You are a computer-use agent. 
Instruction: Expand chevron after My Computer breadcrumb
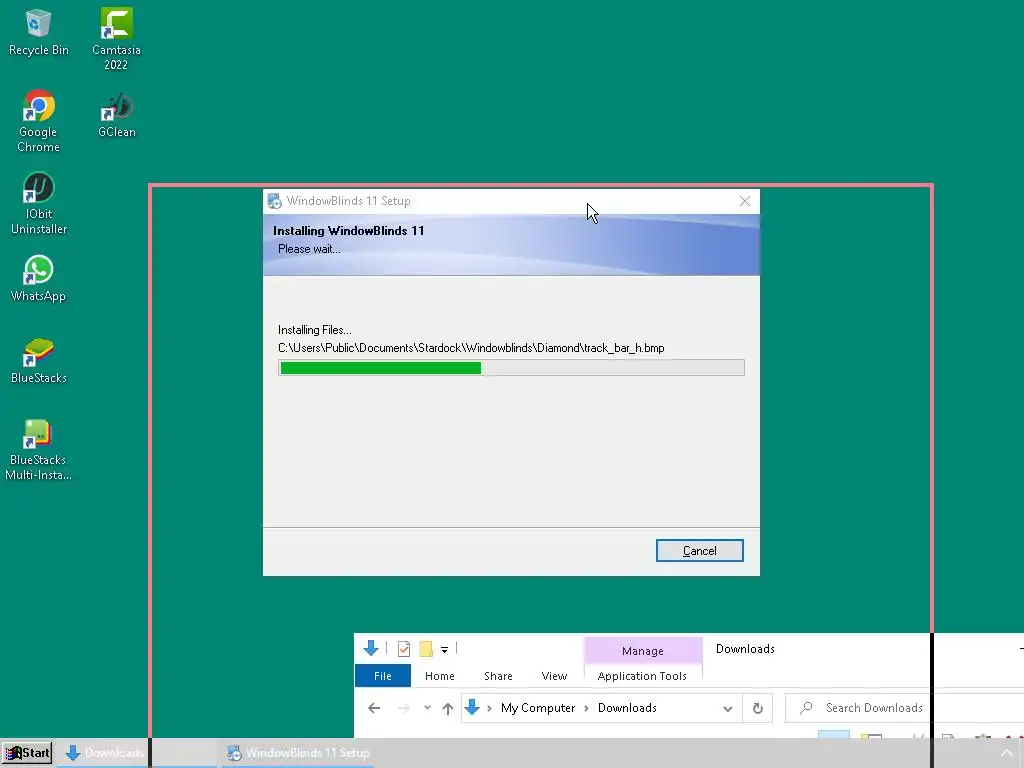point(586,709)
